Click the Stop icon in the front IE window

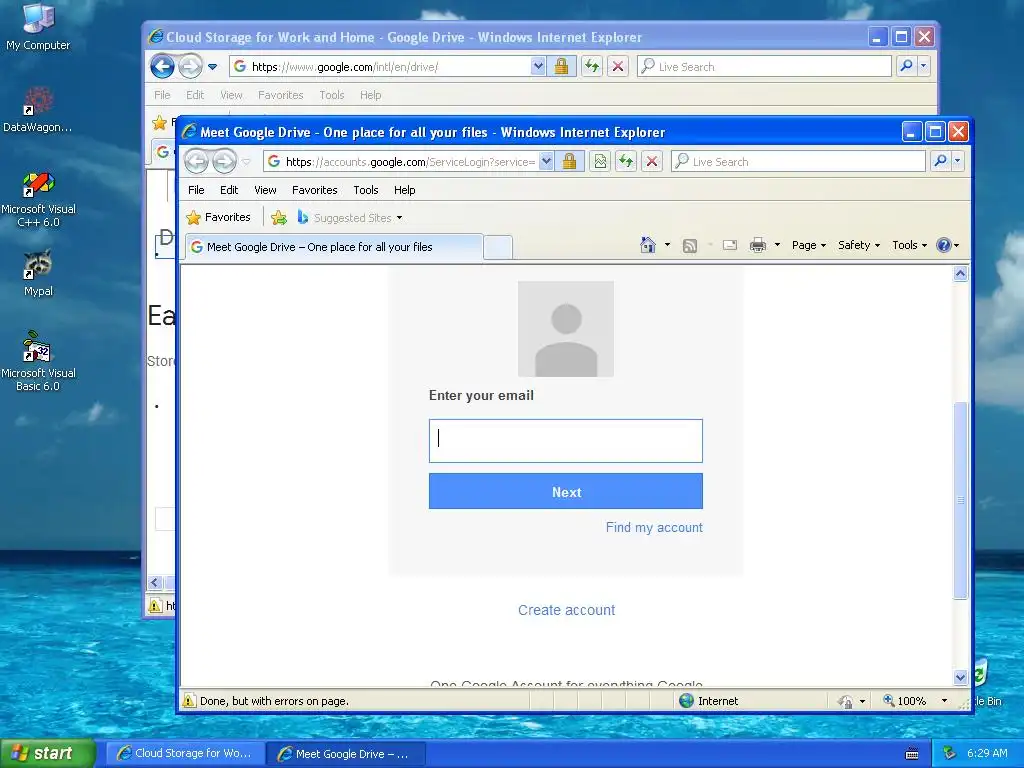pos(652,161)
